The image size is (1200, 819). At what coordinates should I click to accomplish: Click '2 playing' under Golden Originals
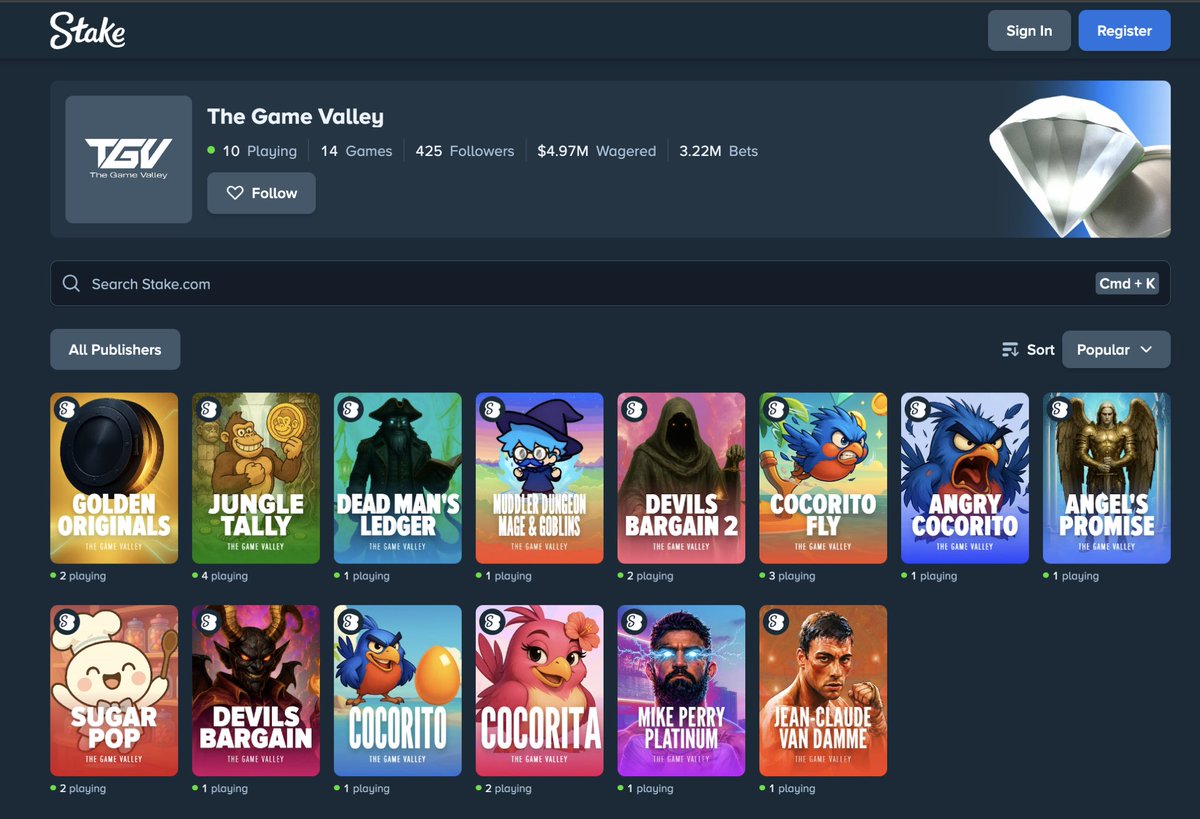[x=78, y=576]
